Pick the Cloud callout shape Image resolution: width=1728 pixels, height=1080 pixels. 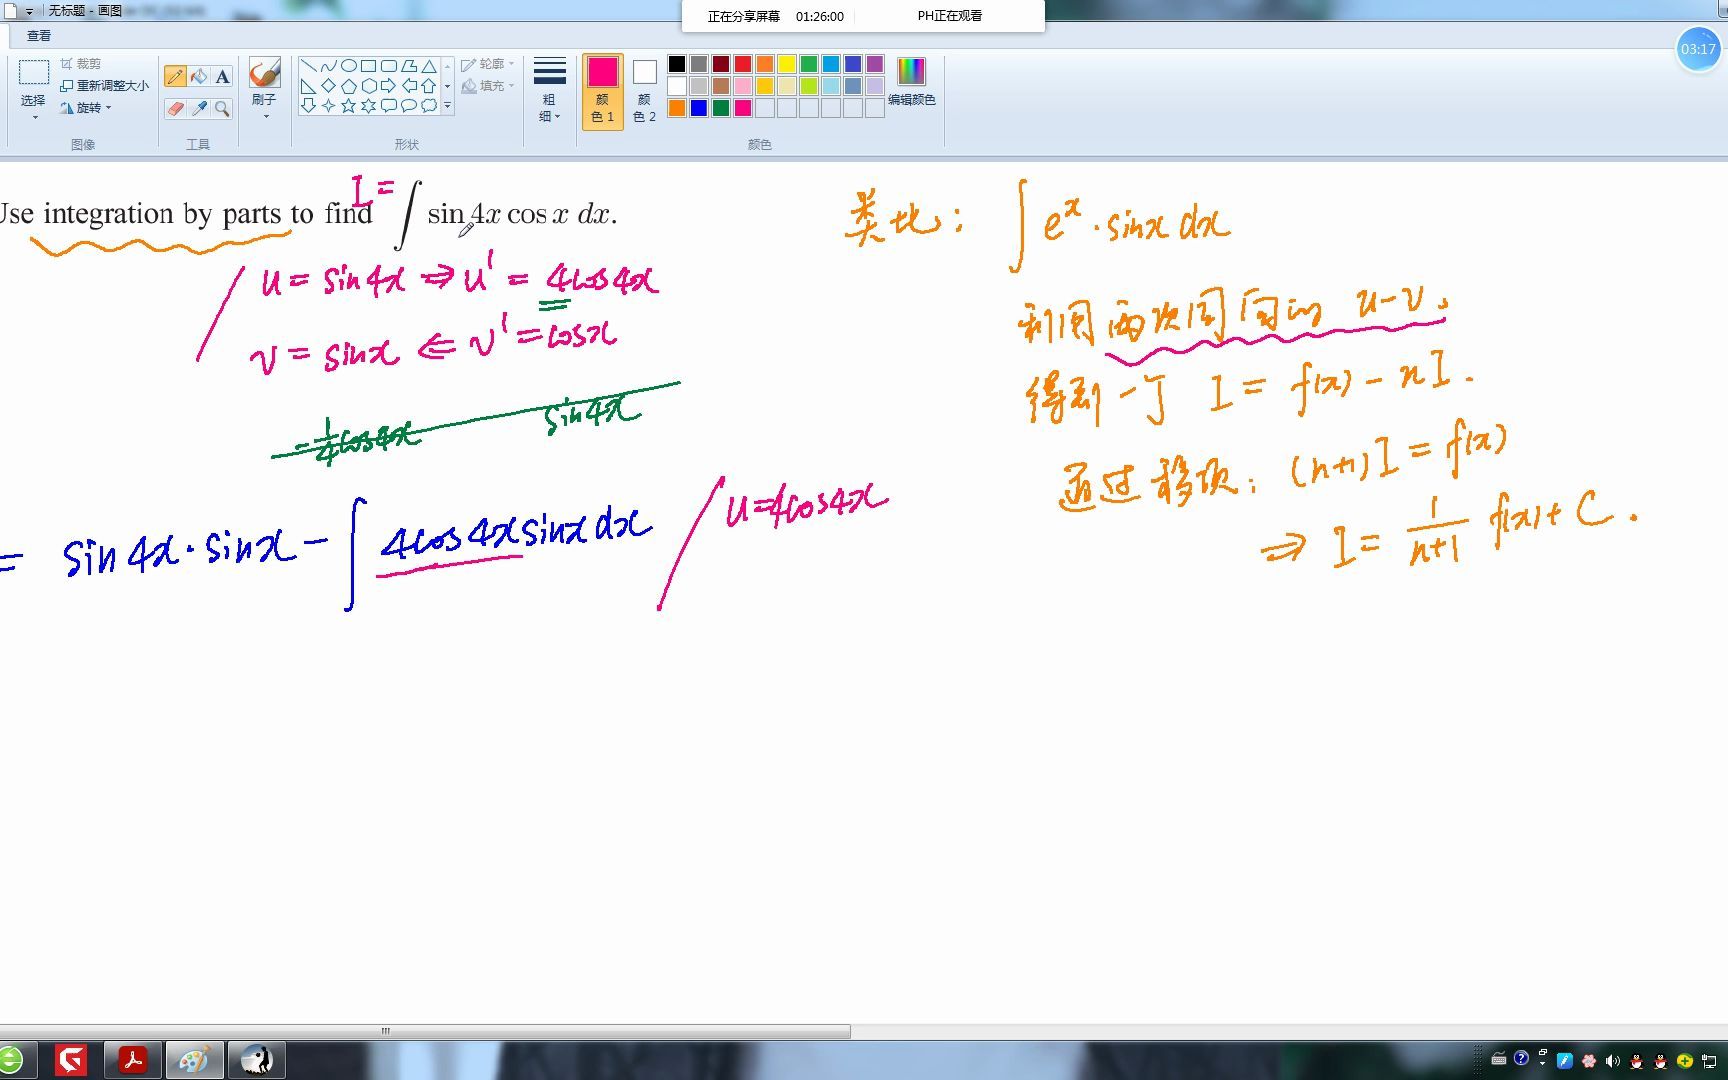(x=428, y=106)
